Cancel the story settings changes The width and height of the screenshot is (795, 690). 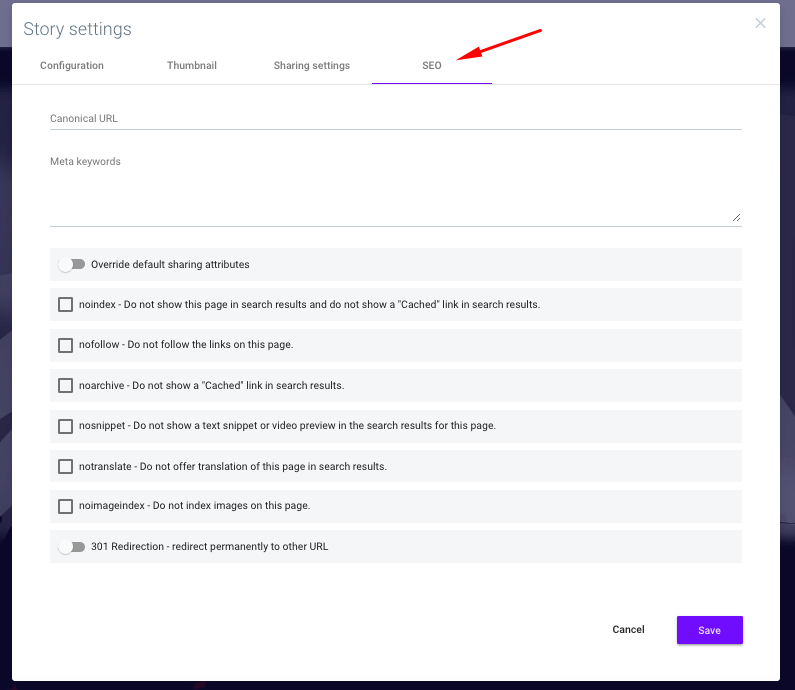tap(628, 630)
